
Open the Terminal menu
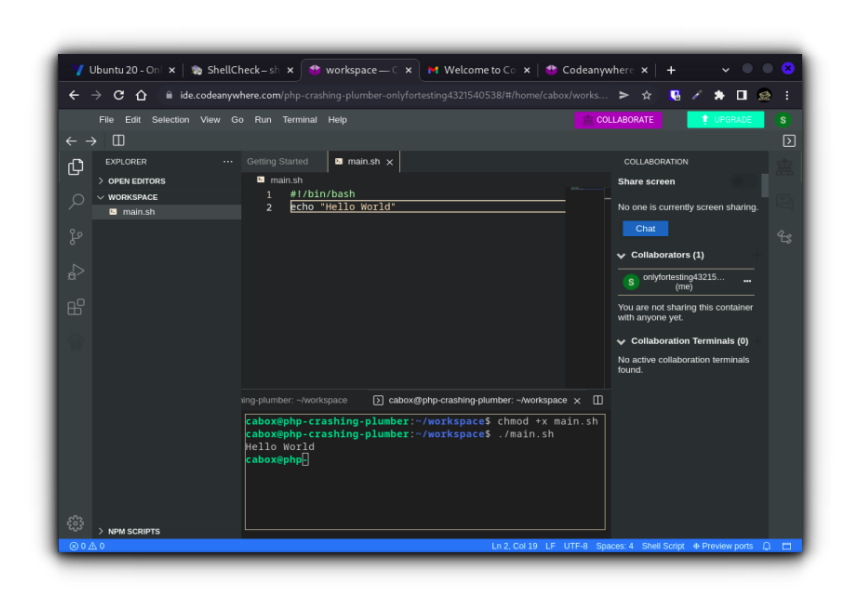tap(301, 119)
